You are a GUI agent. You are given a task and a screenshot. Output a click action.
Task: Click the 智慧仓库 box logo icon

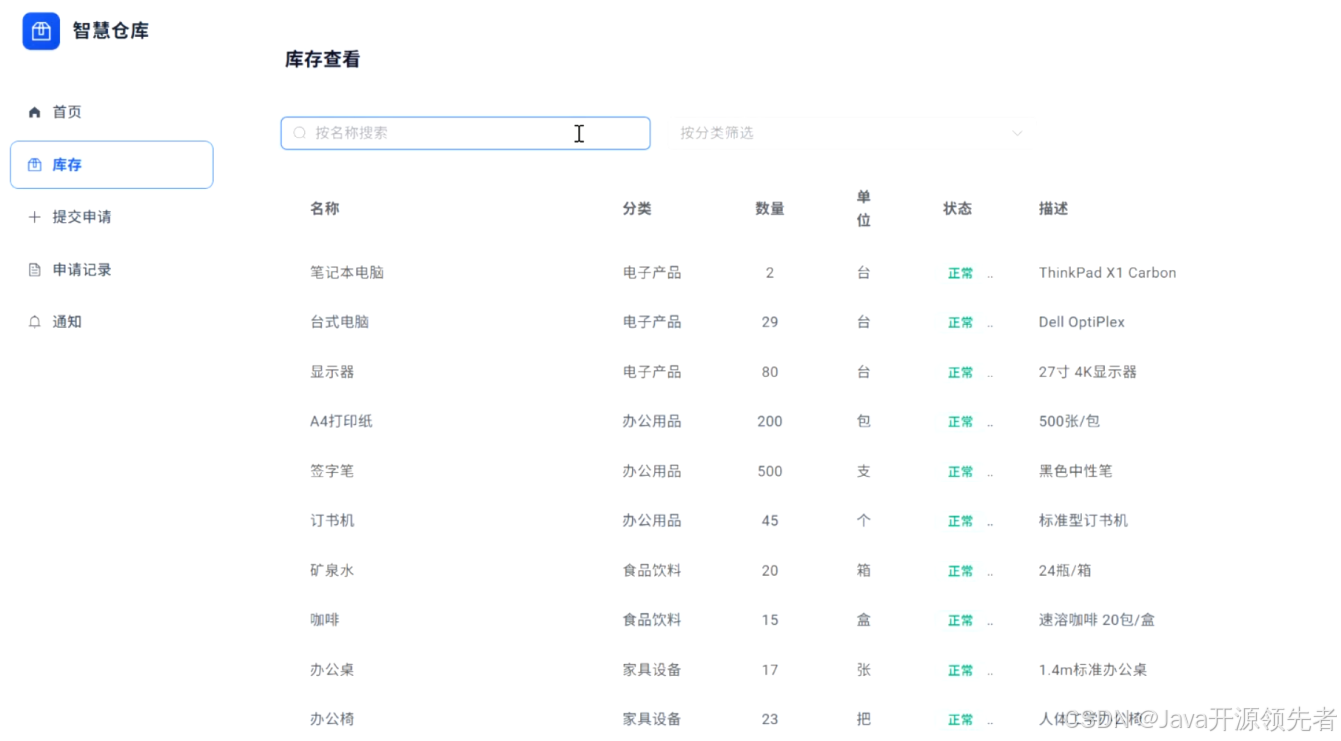(x=41, y=31)
